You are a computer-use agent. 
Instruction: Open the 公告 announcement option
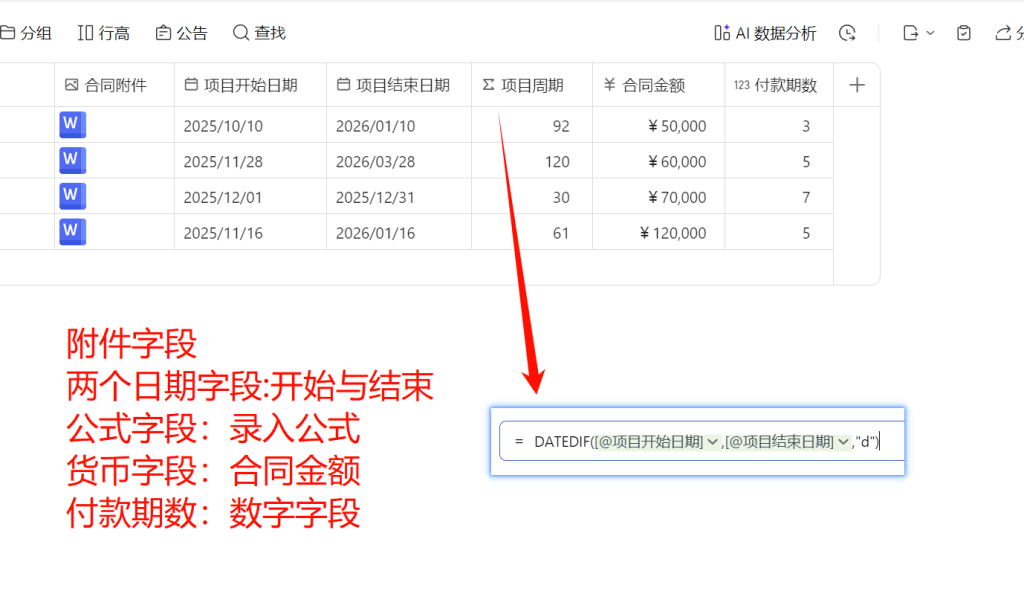pyautogui.click(x=182, y=33)
